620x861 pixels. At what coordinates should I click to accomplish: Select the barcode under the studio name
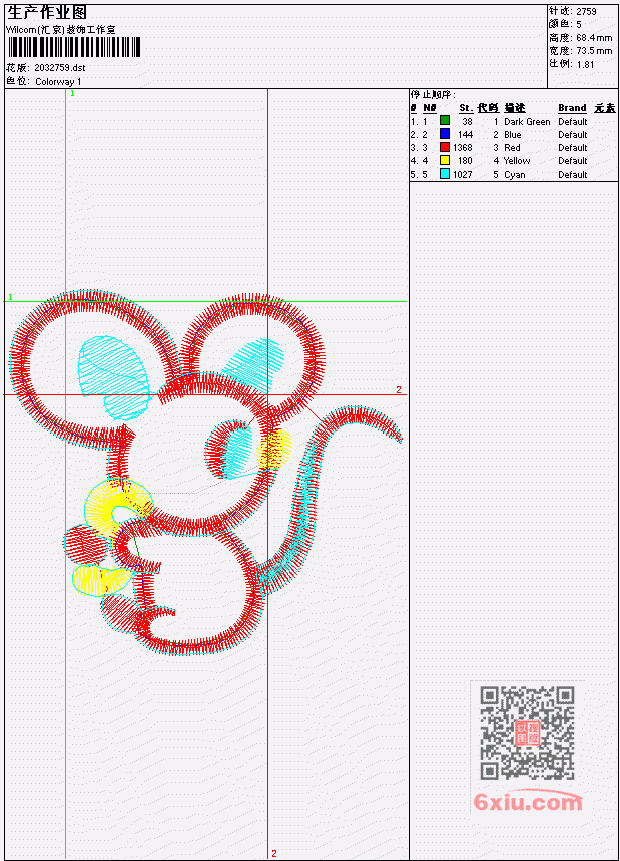pyautogui.click(x=74, y=48)
